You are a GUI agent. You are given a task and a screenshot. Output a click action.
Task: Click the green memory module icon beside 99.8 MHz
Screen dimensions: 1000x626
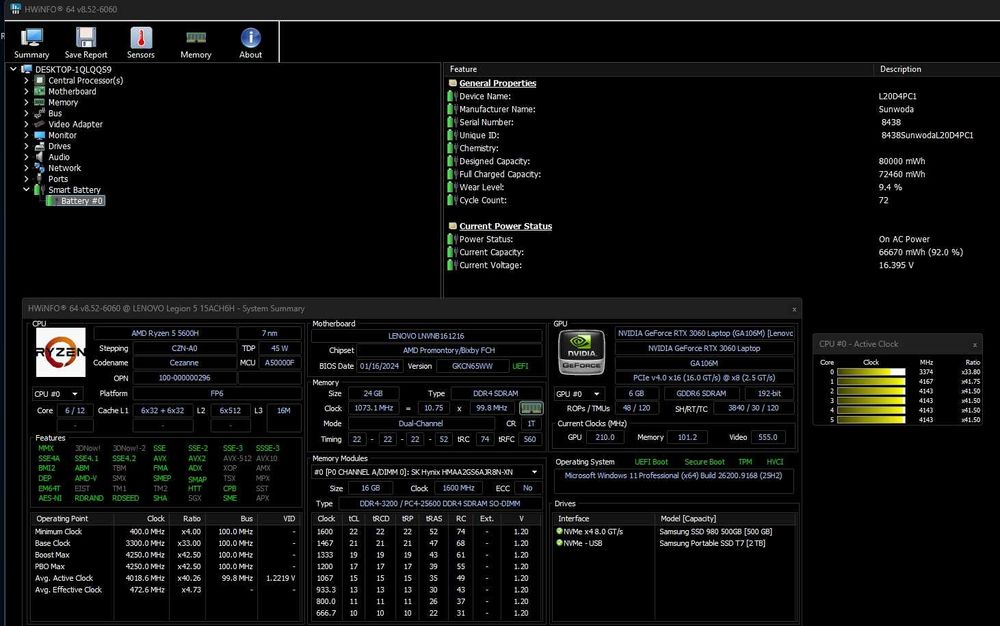[531, 408]
